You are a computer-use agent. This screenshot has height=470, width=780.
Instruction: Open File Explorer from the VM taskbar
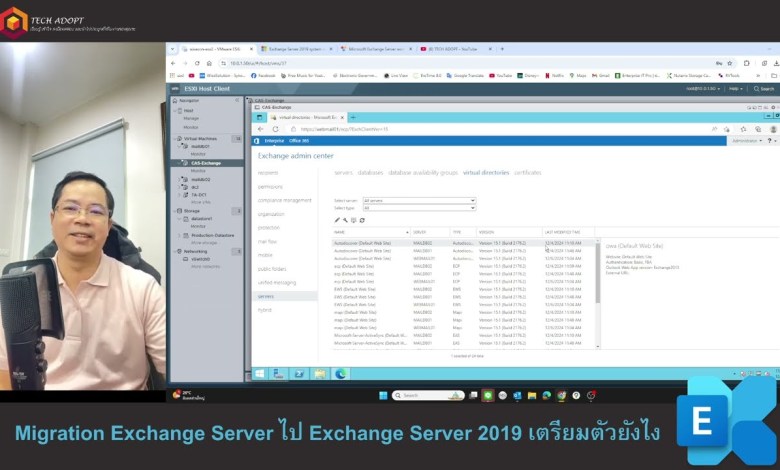point(320,374)
